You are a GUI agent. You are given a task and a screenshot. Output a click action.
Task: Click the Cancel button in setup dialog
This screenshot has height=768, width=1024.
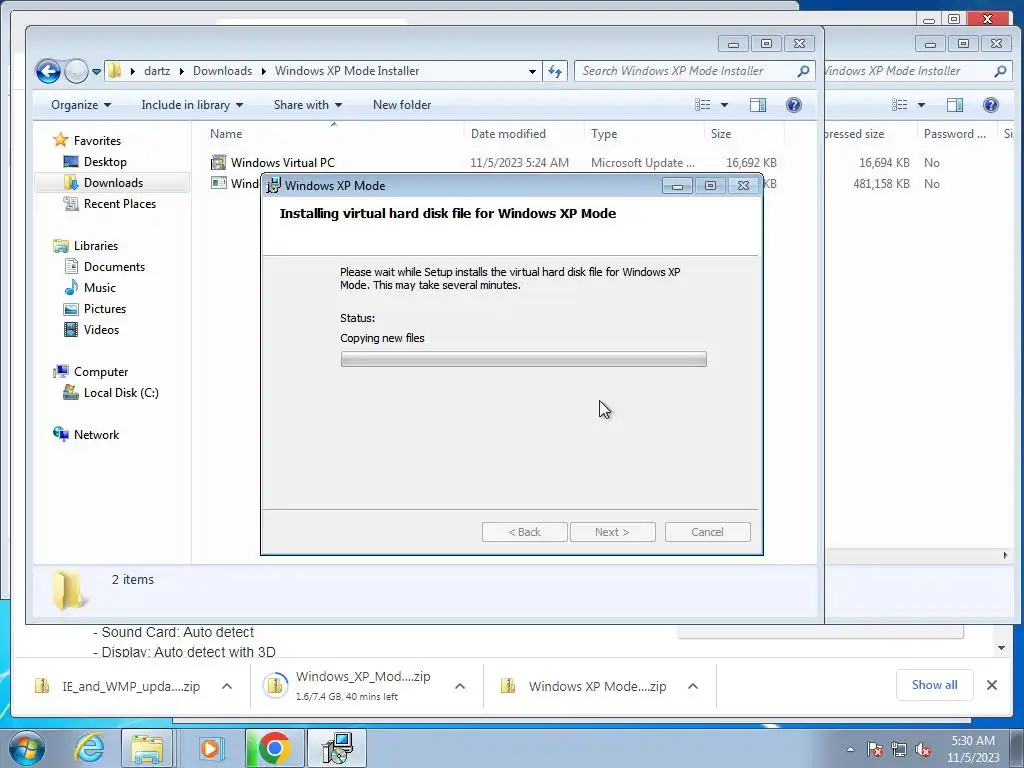tap(707, 532)
